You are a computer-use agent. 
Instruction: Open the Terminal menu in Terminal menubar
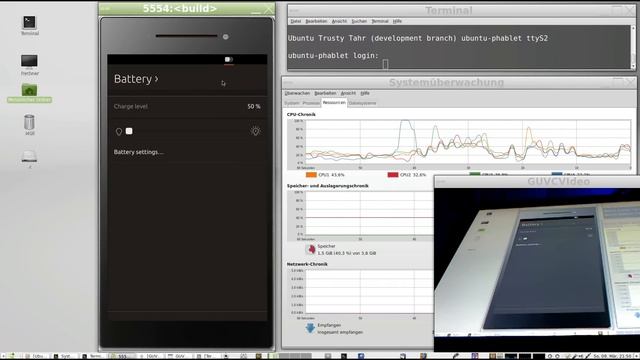pyautogui.click(x=380, y=21)
